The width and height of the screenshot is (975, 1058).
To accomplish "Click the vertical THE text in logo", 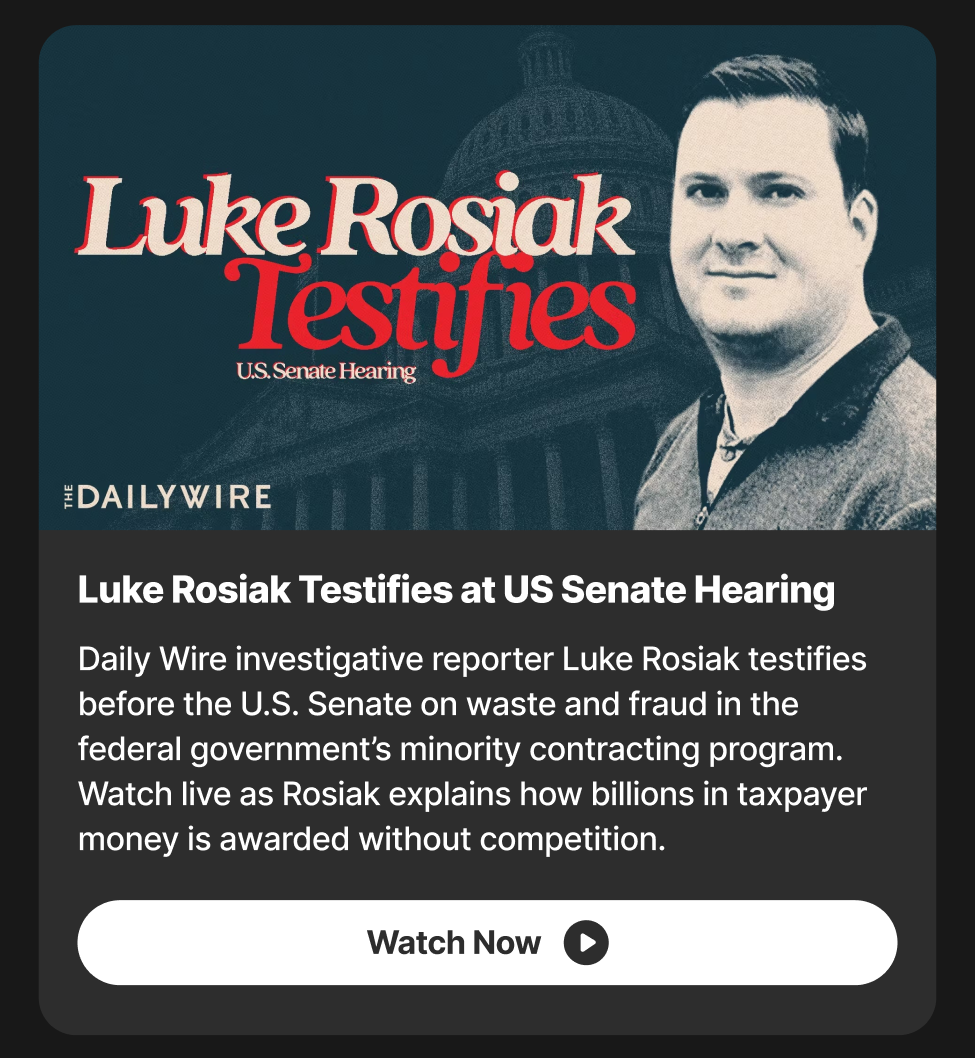I will 69,497.
